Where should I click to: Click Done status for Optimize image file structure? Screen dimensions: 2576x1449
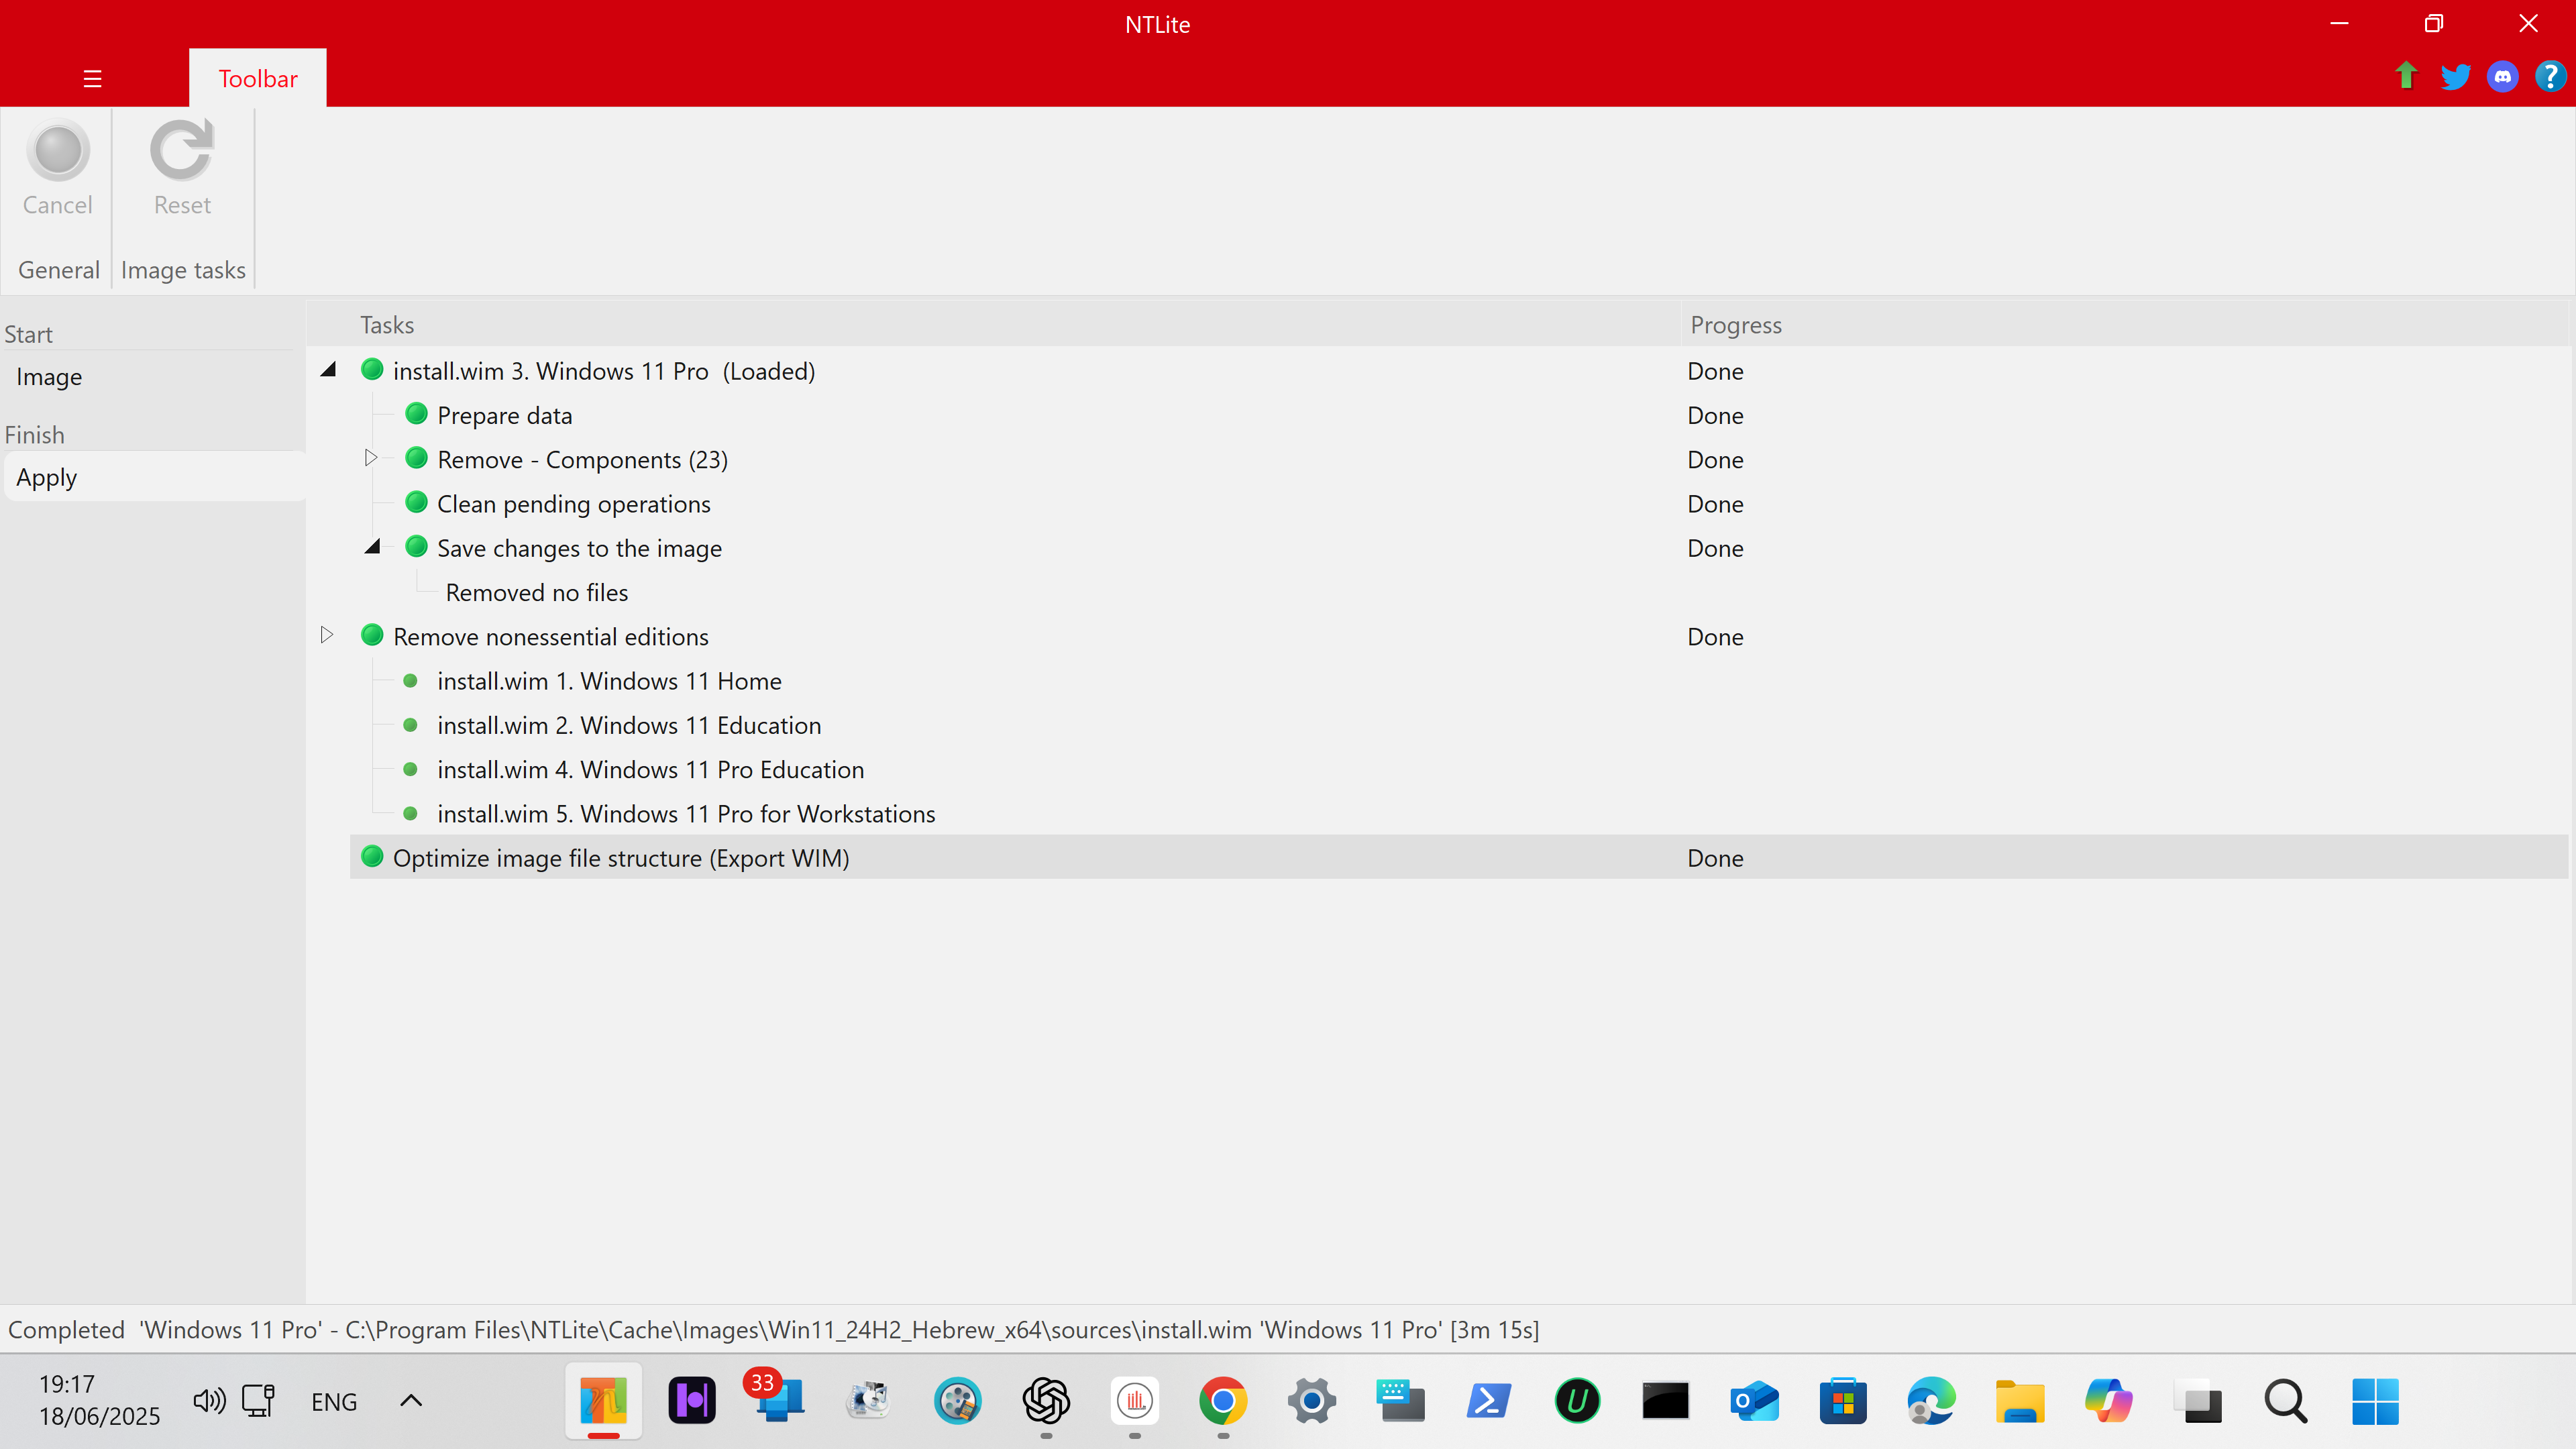click(x=1715, y=858)
